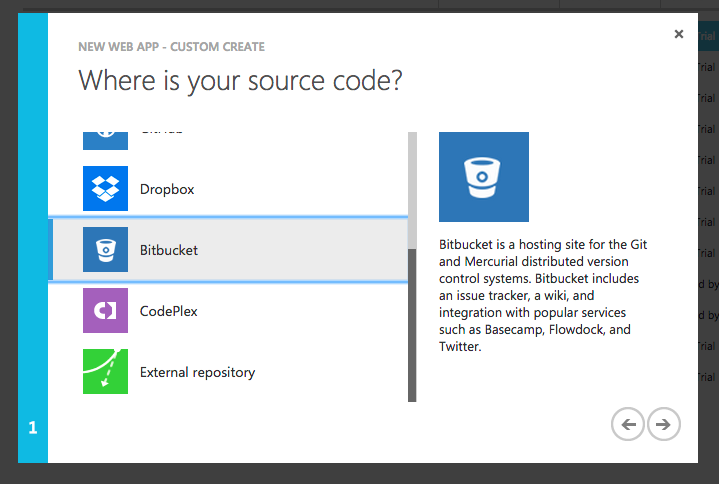Click the "Where is your source code?" heading
This screenshot has height=484, width=719.
(x=240, y=81)
